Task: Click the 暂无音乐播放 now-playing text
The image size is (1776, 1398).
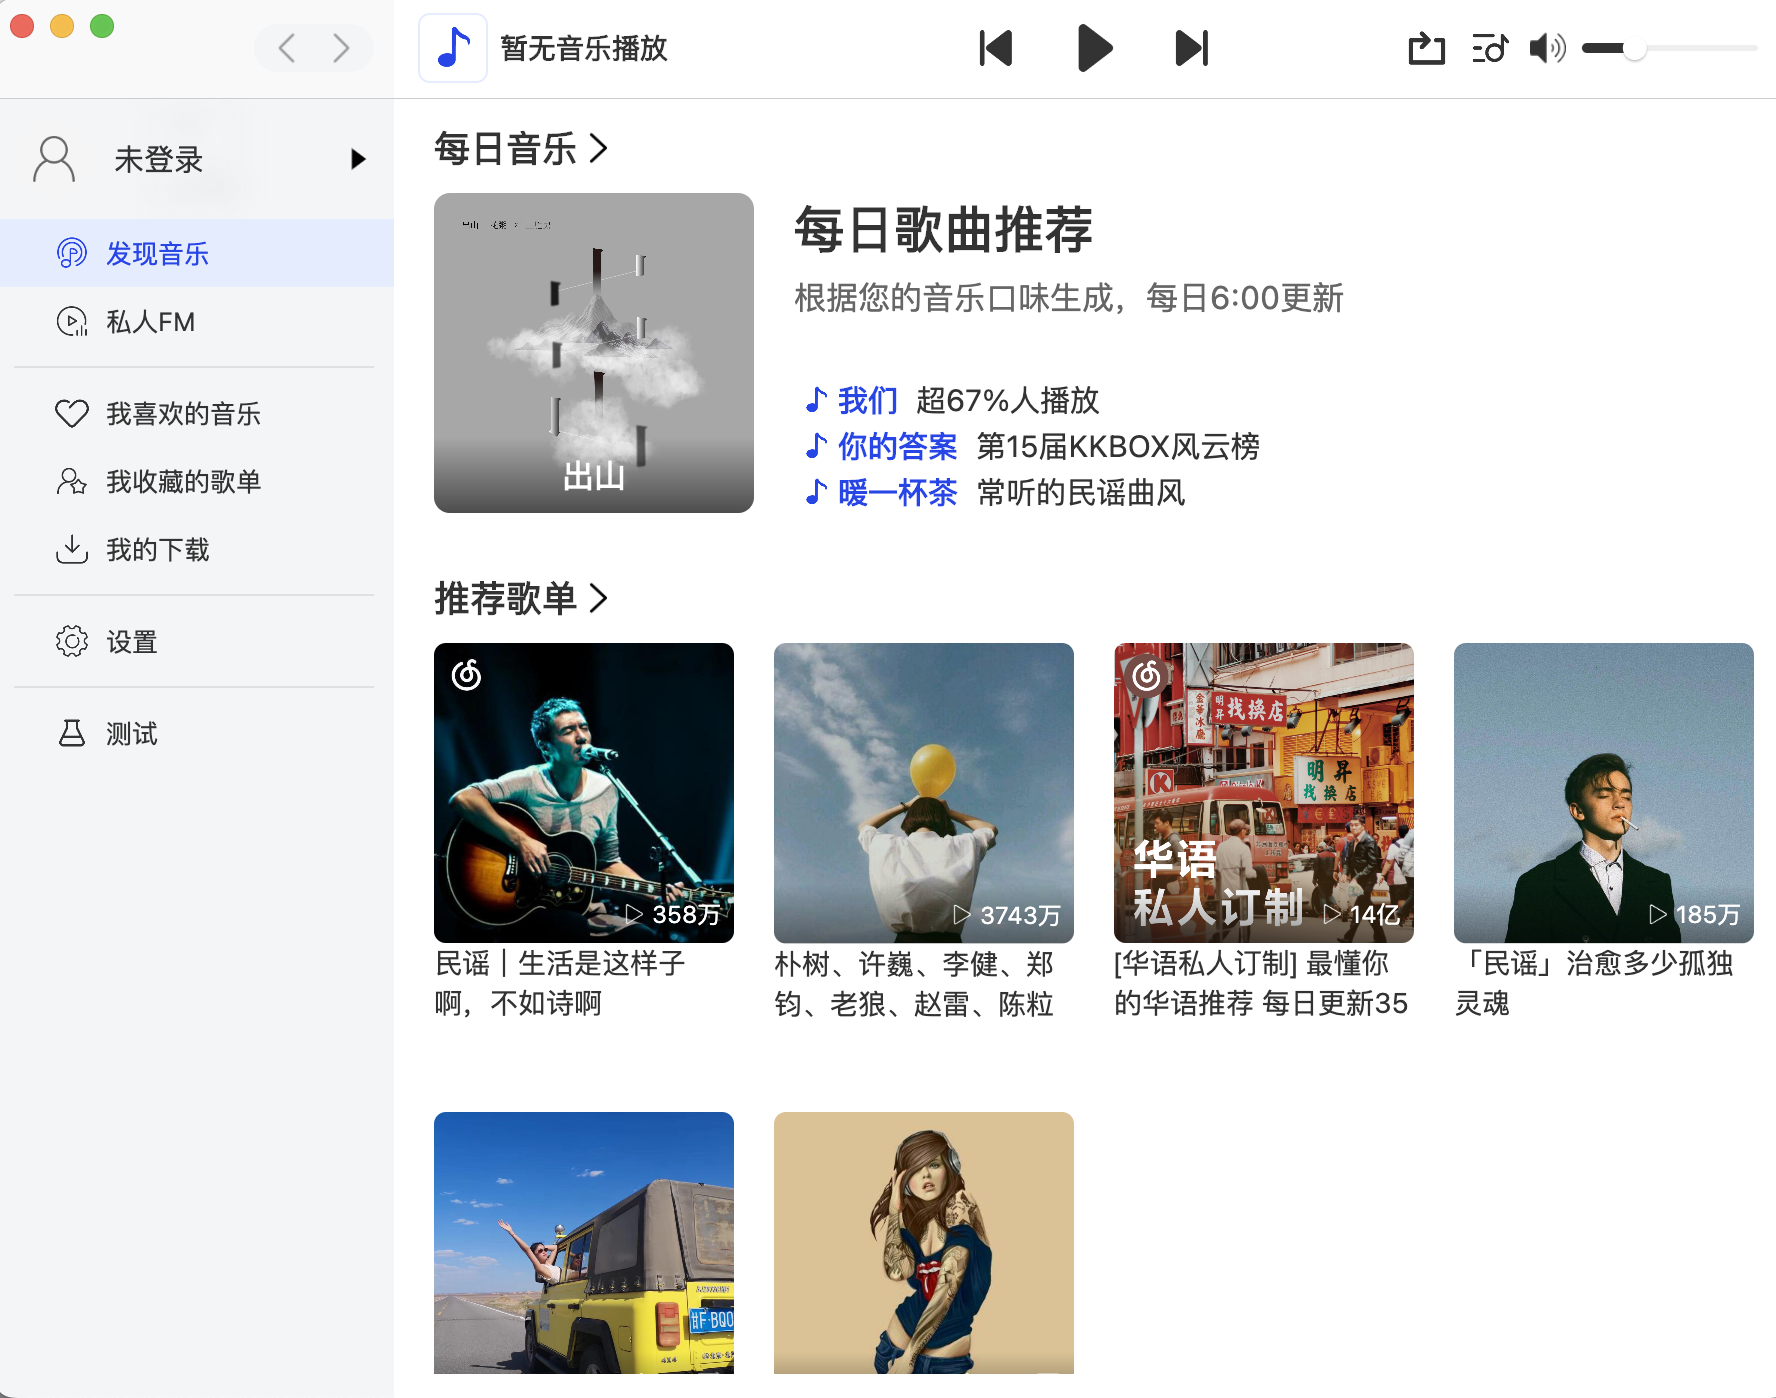Action: point(584,48)
